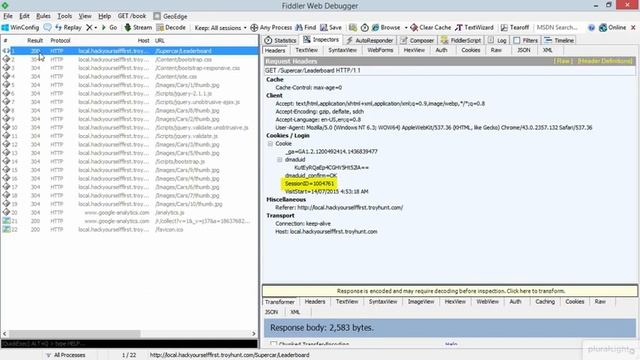This screenshot has width=640, height=360.
Task: Switch to the Filters tab
Action: pyautogui.click(x=526, y=40)
